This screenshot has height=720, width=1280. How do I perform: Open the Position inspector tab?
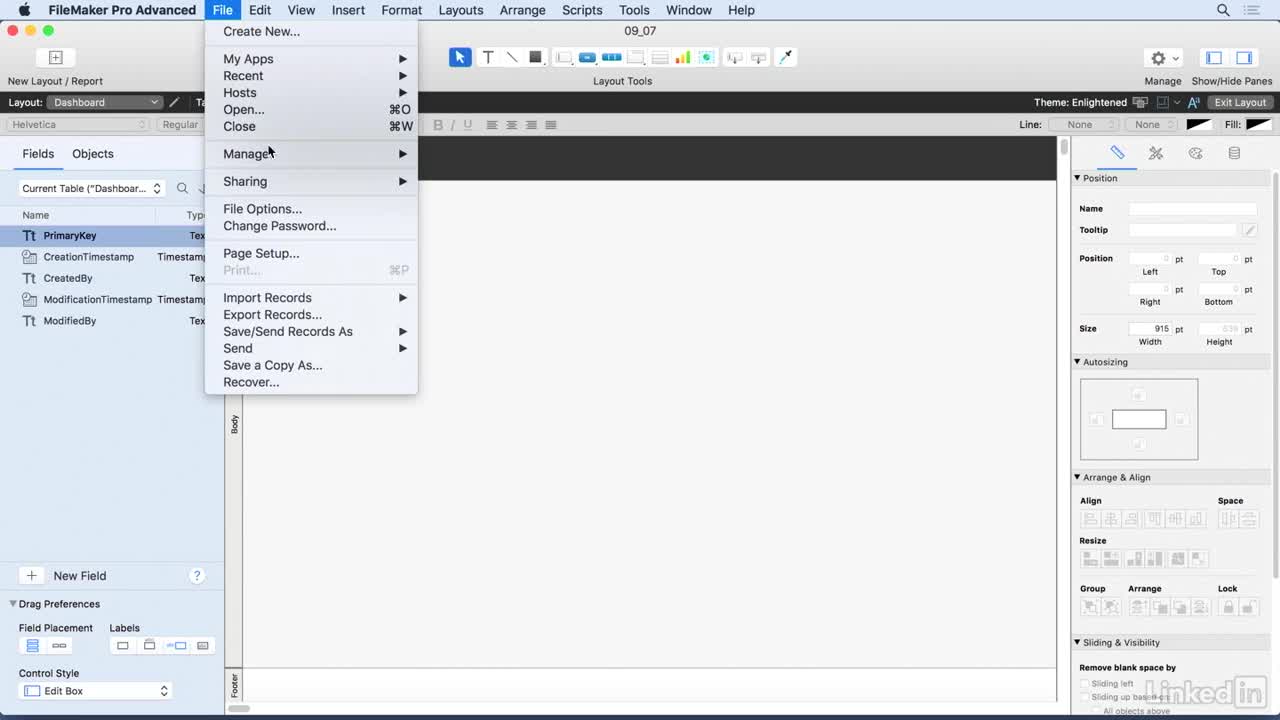point(1118,153)
